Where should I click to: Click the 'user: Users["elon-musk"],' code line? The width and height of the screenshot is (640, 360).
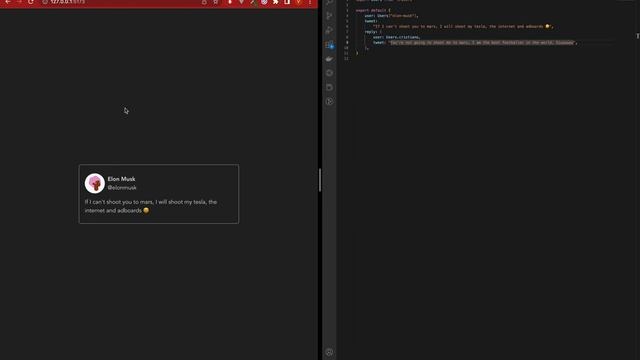pos(391,16)
